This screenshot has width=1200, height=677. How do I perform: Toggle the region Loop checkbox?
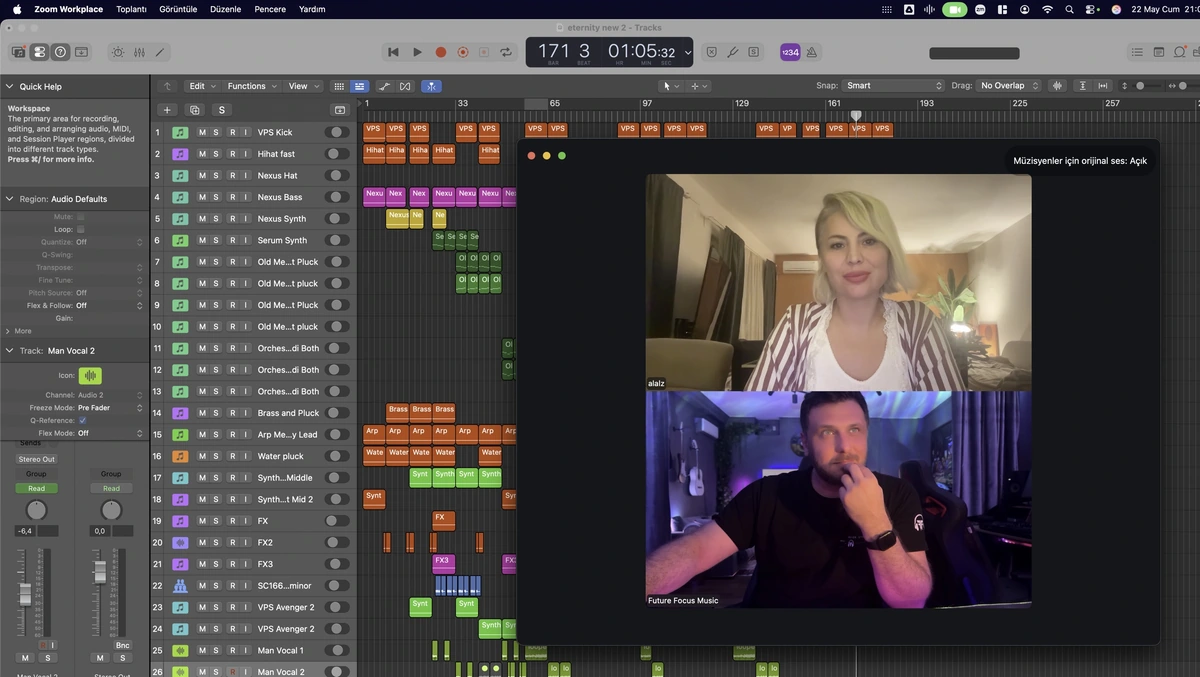click(80, 229)
